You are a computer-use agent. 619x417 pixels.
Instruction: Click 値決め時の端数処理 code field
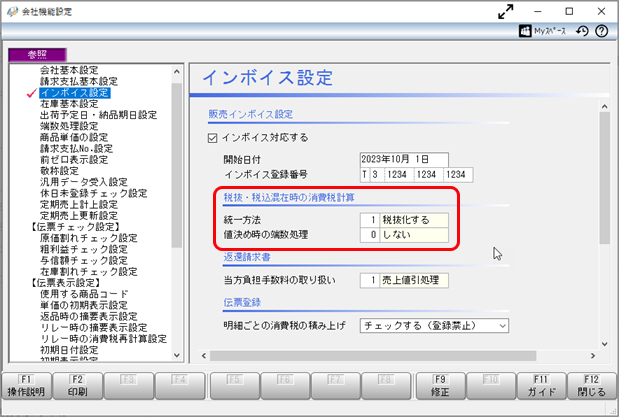[370, 235]
